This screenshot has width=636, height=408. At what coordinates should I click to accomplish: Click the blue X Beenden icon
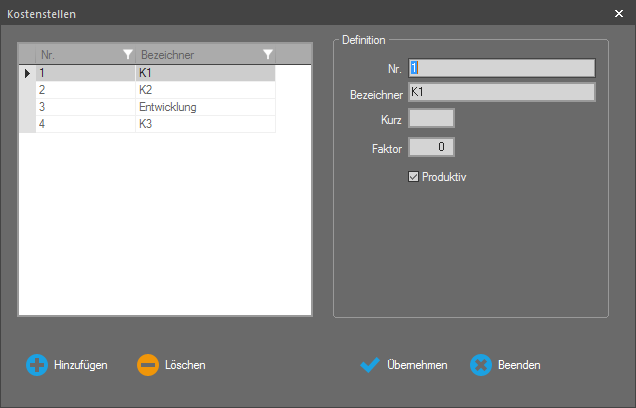click(x=481, y=365)
